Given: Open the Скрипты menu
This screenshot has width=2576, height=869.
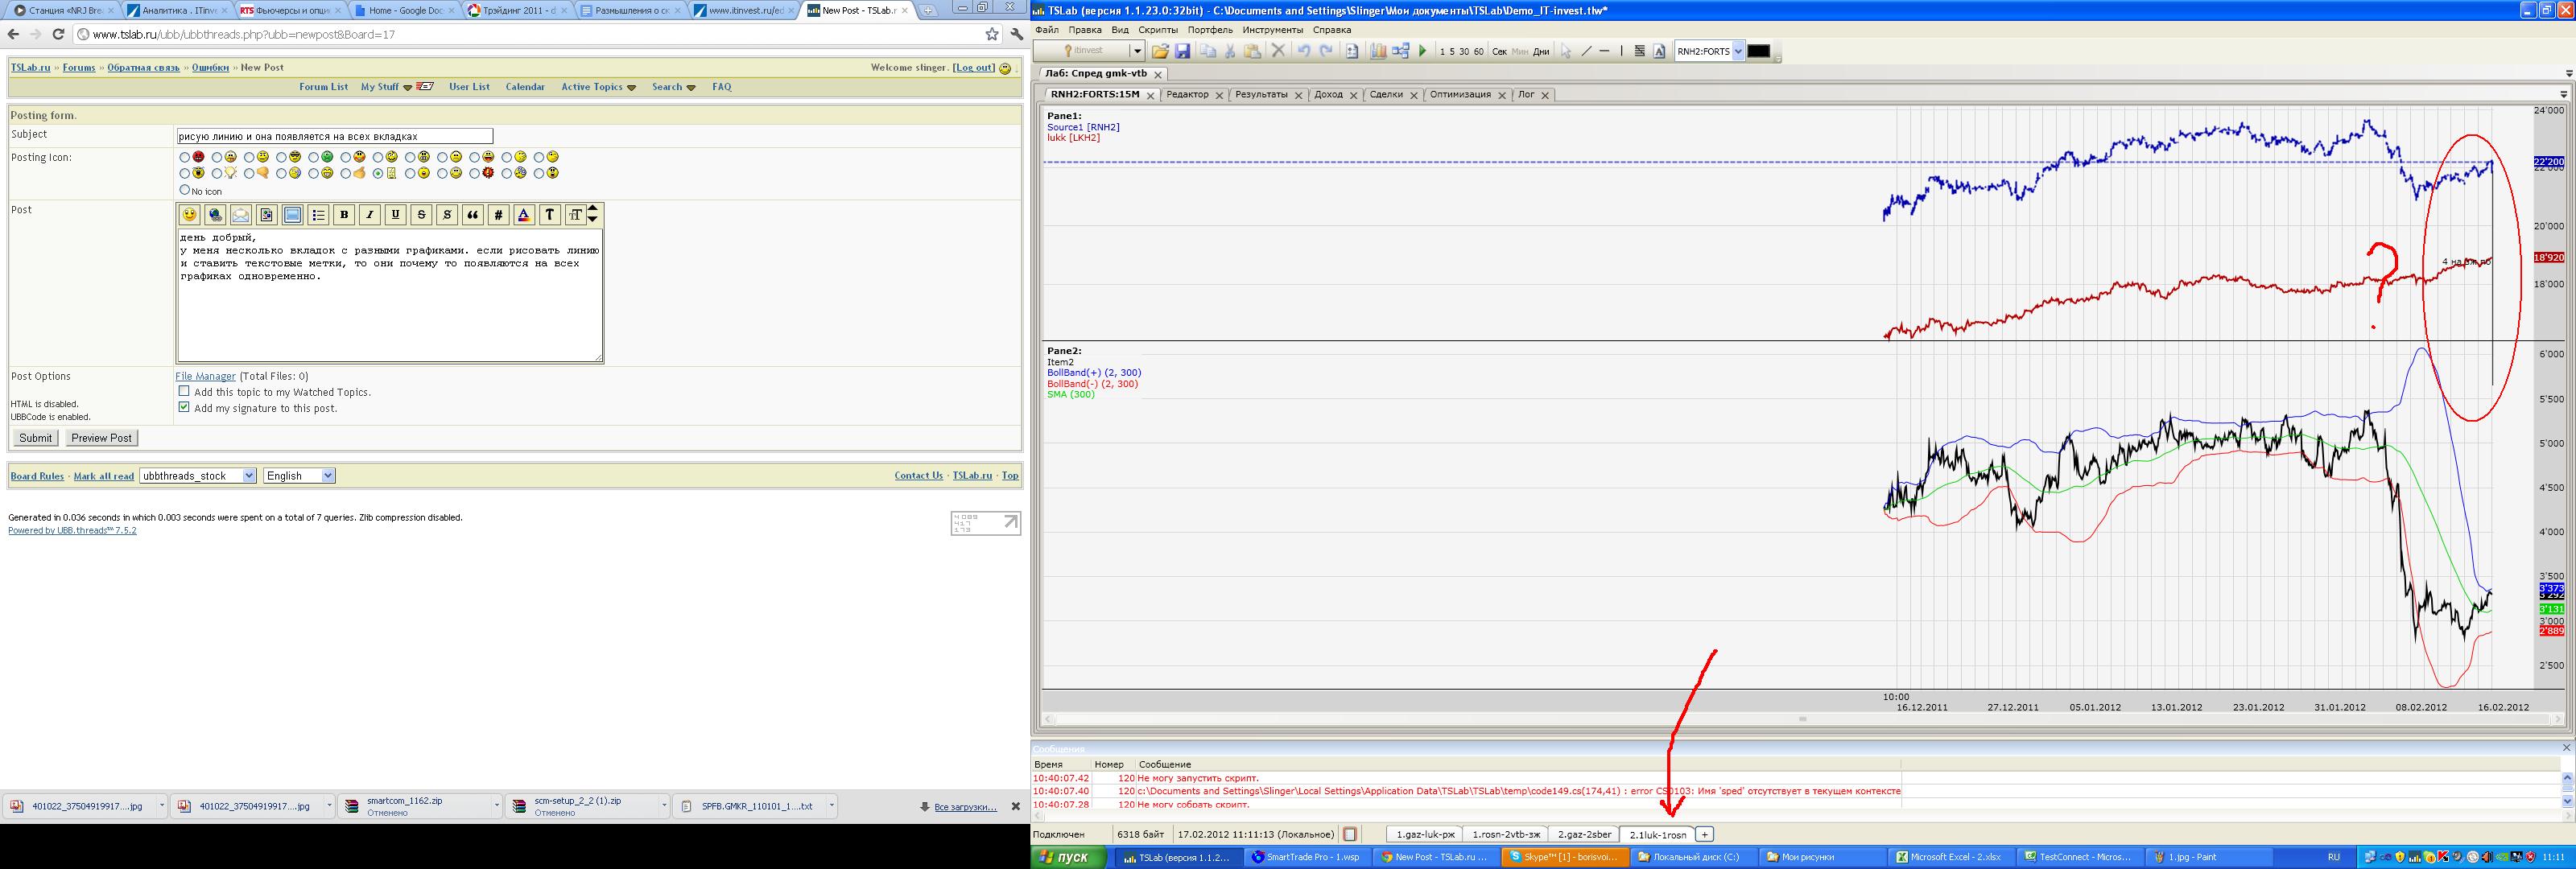Looking at the screenshot, I should [x=1158, y=30].
